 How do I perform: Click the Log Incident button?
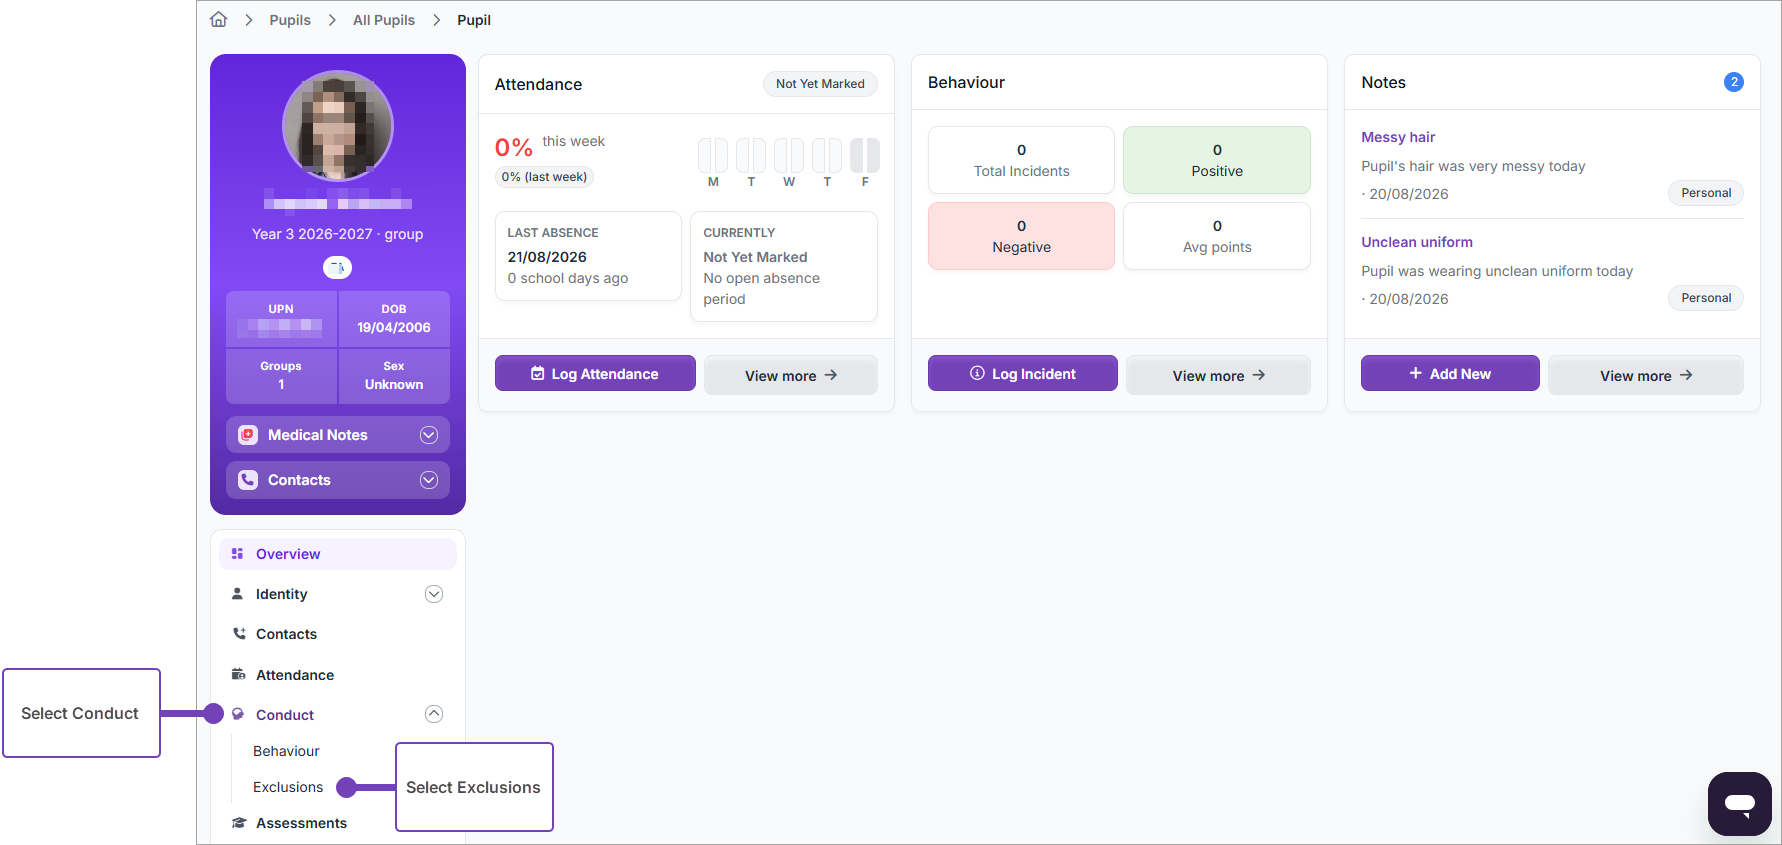[1022, 373]
